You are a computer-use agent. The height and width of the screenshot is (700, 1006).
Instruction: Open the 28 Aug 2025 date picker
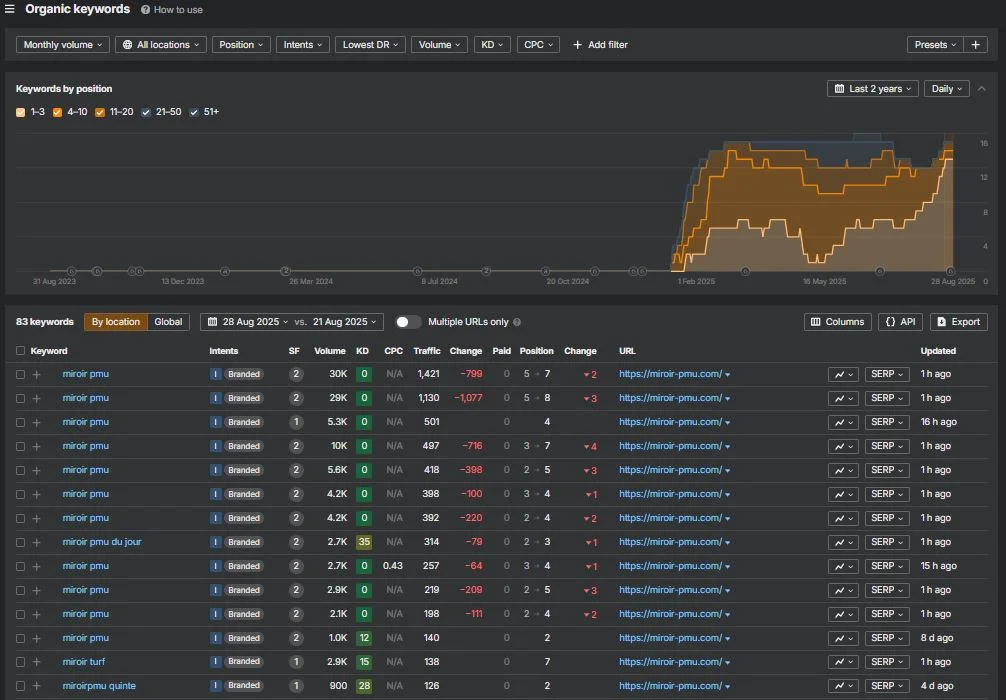click(x=248, y=322)
